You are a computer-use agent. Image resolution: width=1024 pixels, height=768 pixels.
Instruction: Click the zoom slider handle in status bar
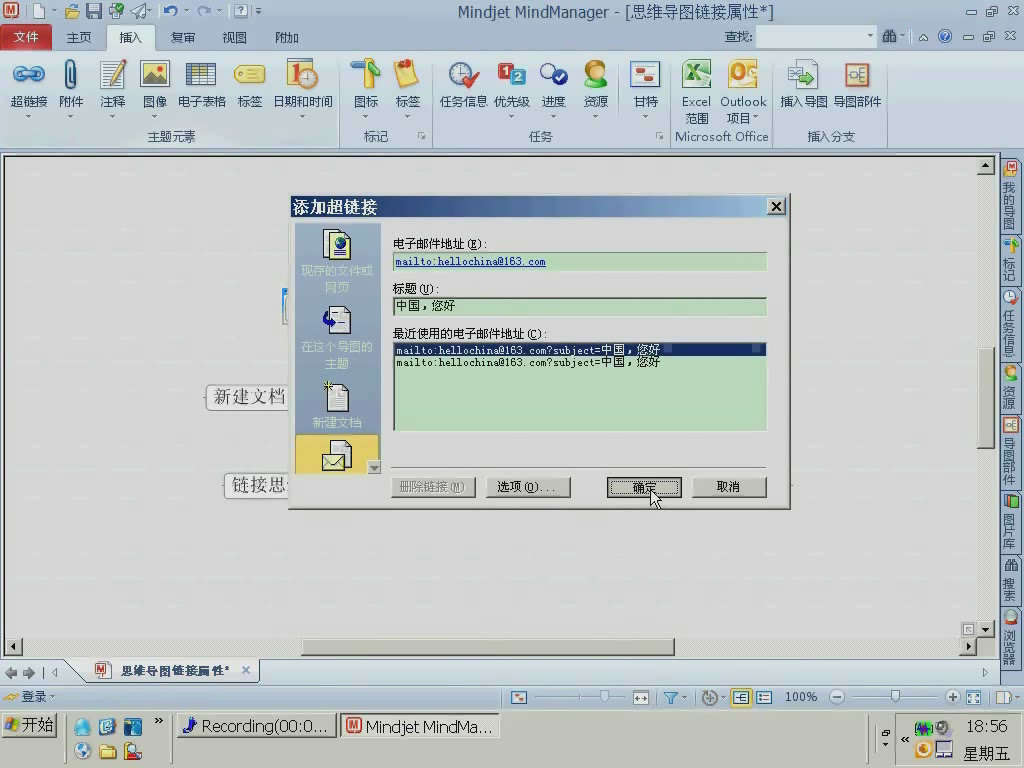point(895,697)
